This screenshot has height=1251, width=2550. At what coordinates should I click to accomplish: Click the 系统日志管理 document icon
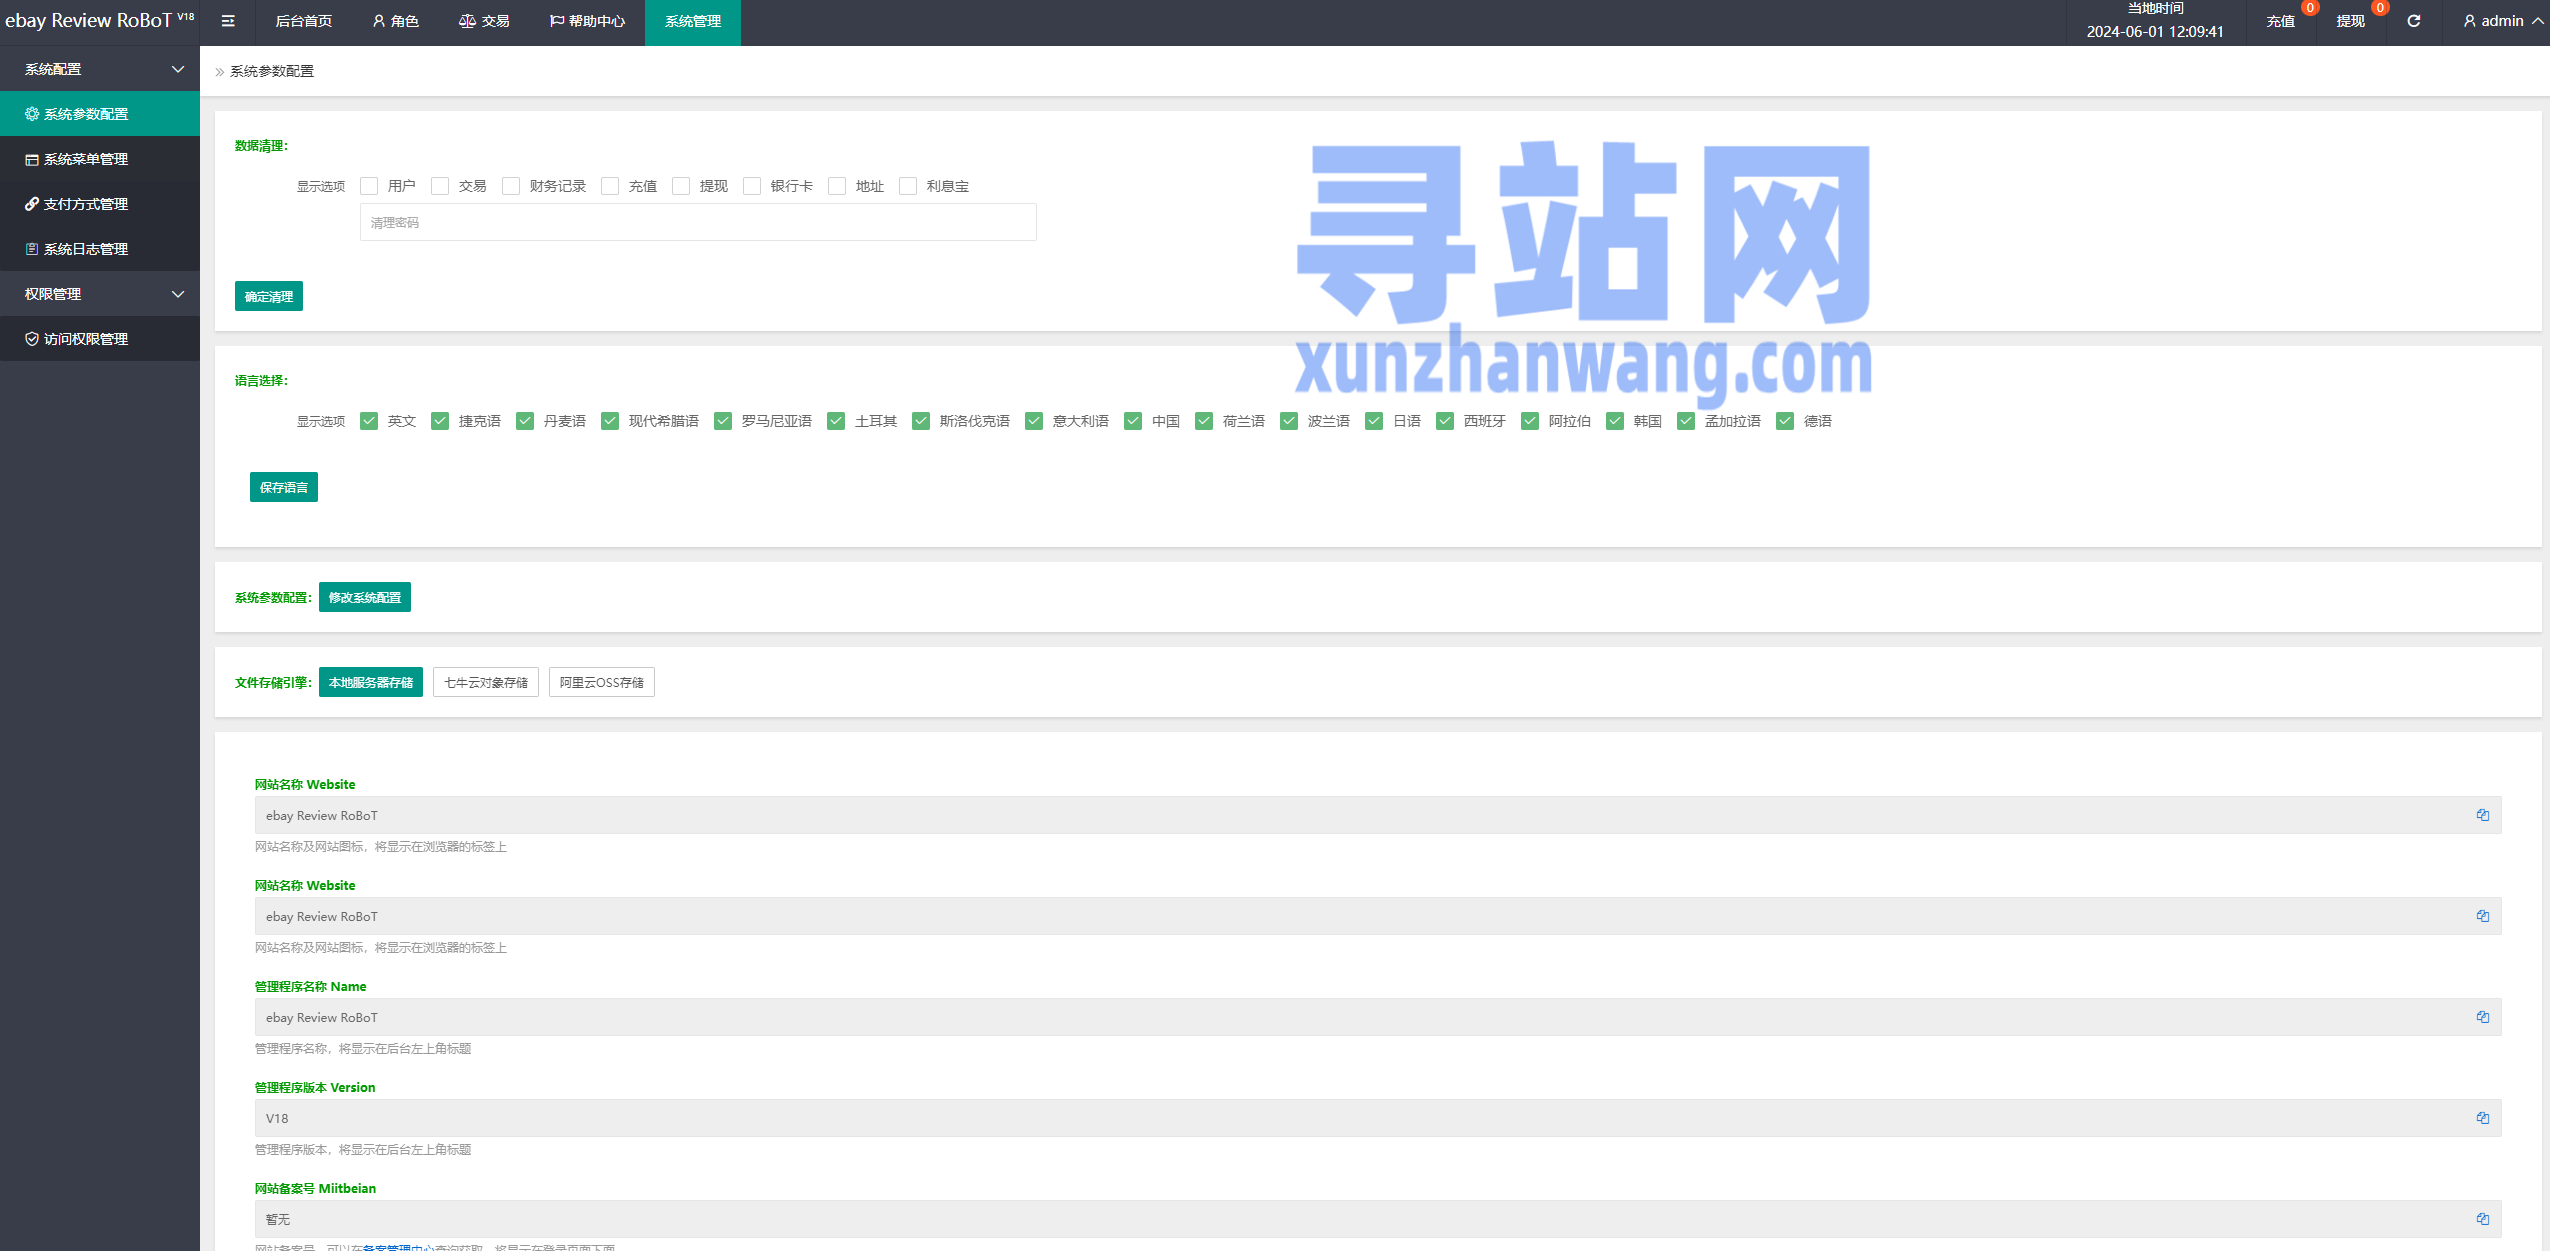pyautogui.click(x=32, y=249)
